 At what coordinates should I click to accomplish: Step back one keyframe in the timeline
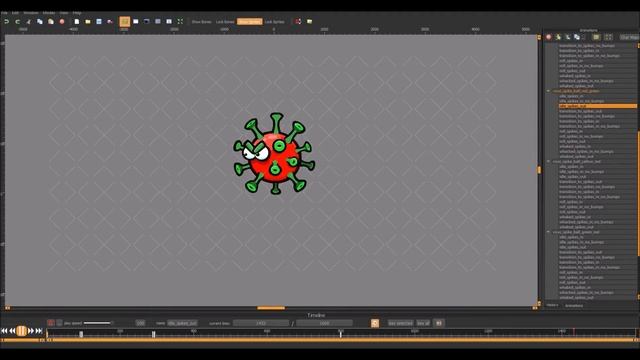pos(13,331)
